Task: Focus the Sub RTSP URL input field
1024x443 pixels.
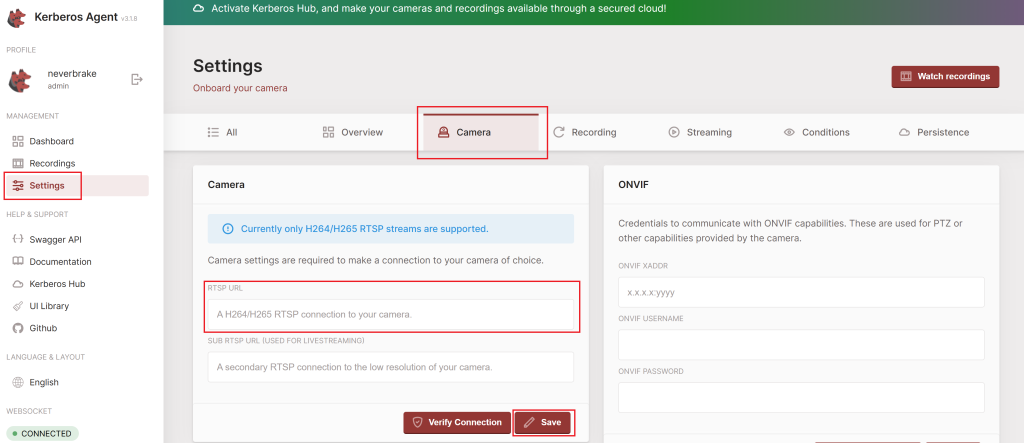Action: [391, 367]
